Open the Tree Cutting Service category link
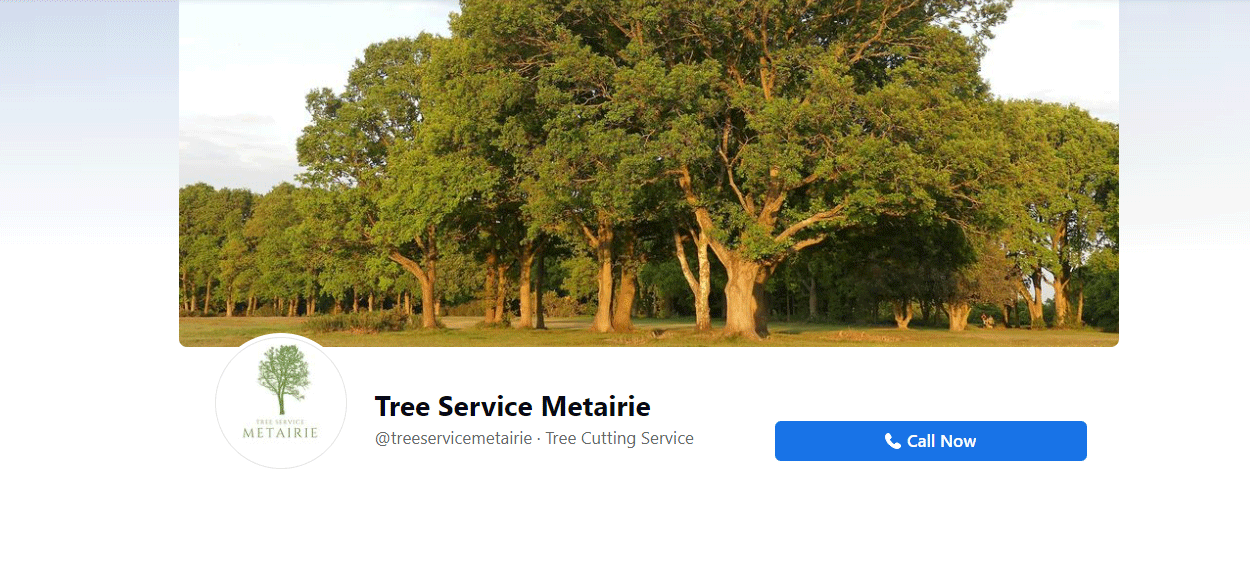 click(619, 438)
